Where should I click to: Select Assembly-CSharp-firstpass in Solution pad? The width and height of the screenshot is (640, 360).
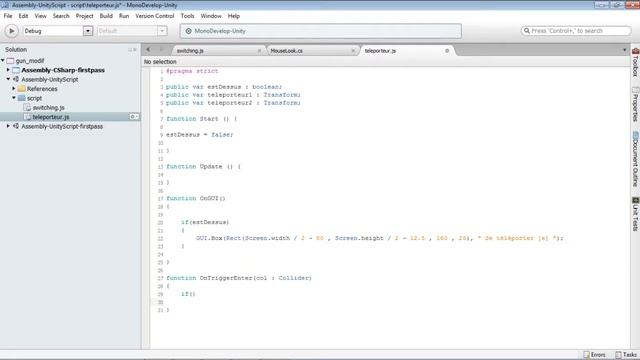(x=63, y=70)
